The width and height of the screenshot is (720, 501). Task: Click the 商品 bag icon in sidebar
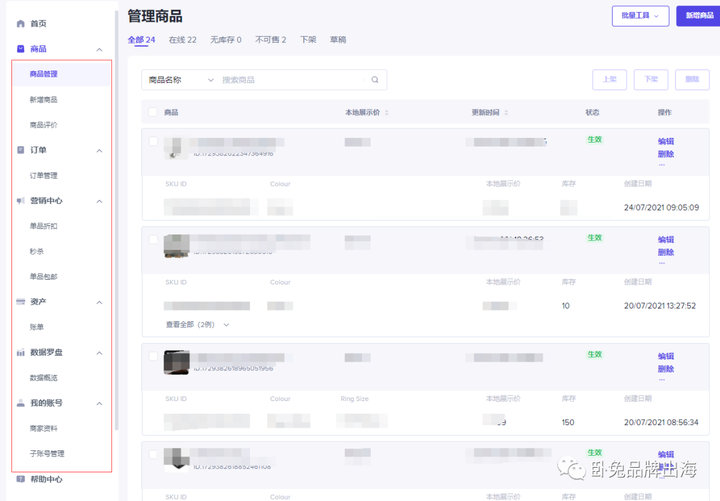click(21, 49)
